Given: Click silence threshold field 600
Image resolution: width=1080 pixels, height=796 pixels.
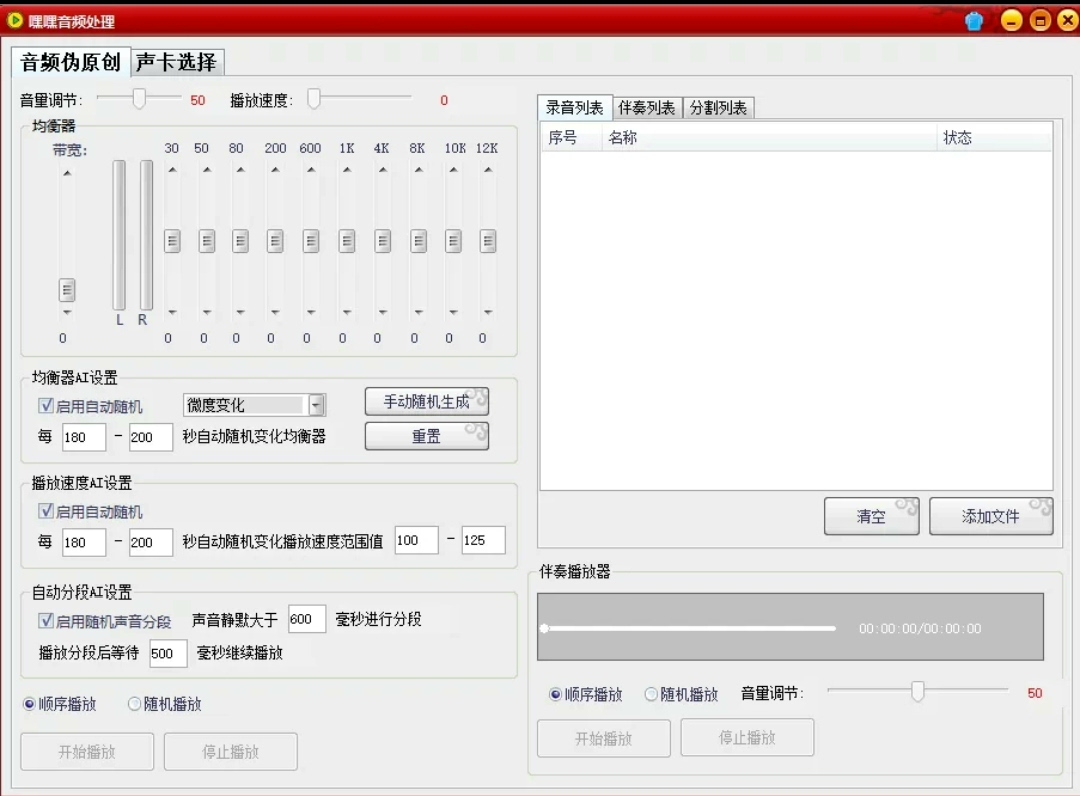Looking at the screenshot, I should coord(307,619).
